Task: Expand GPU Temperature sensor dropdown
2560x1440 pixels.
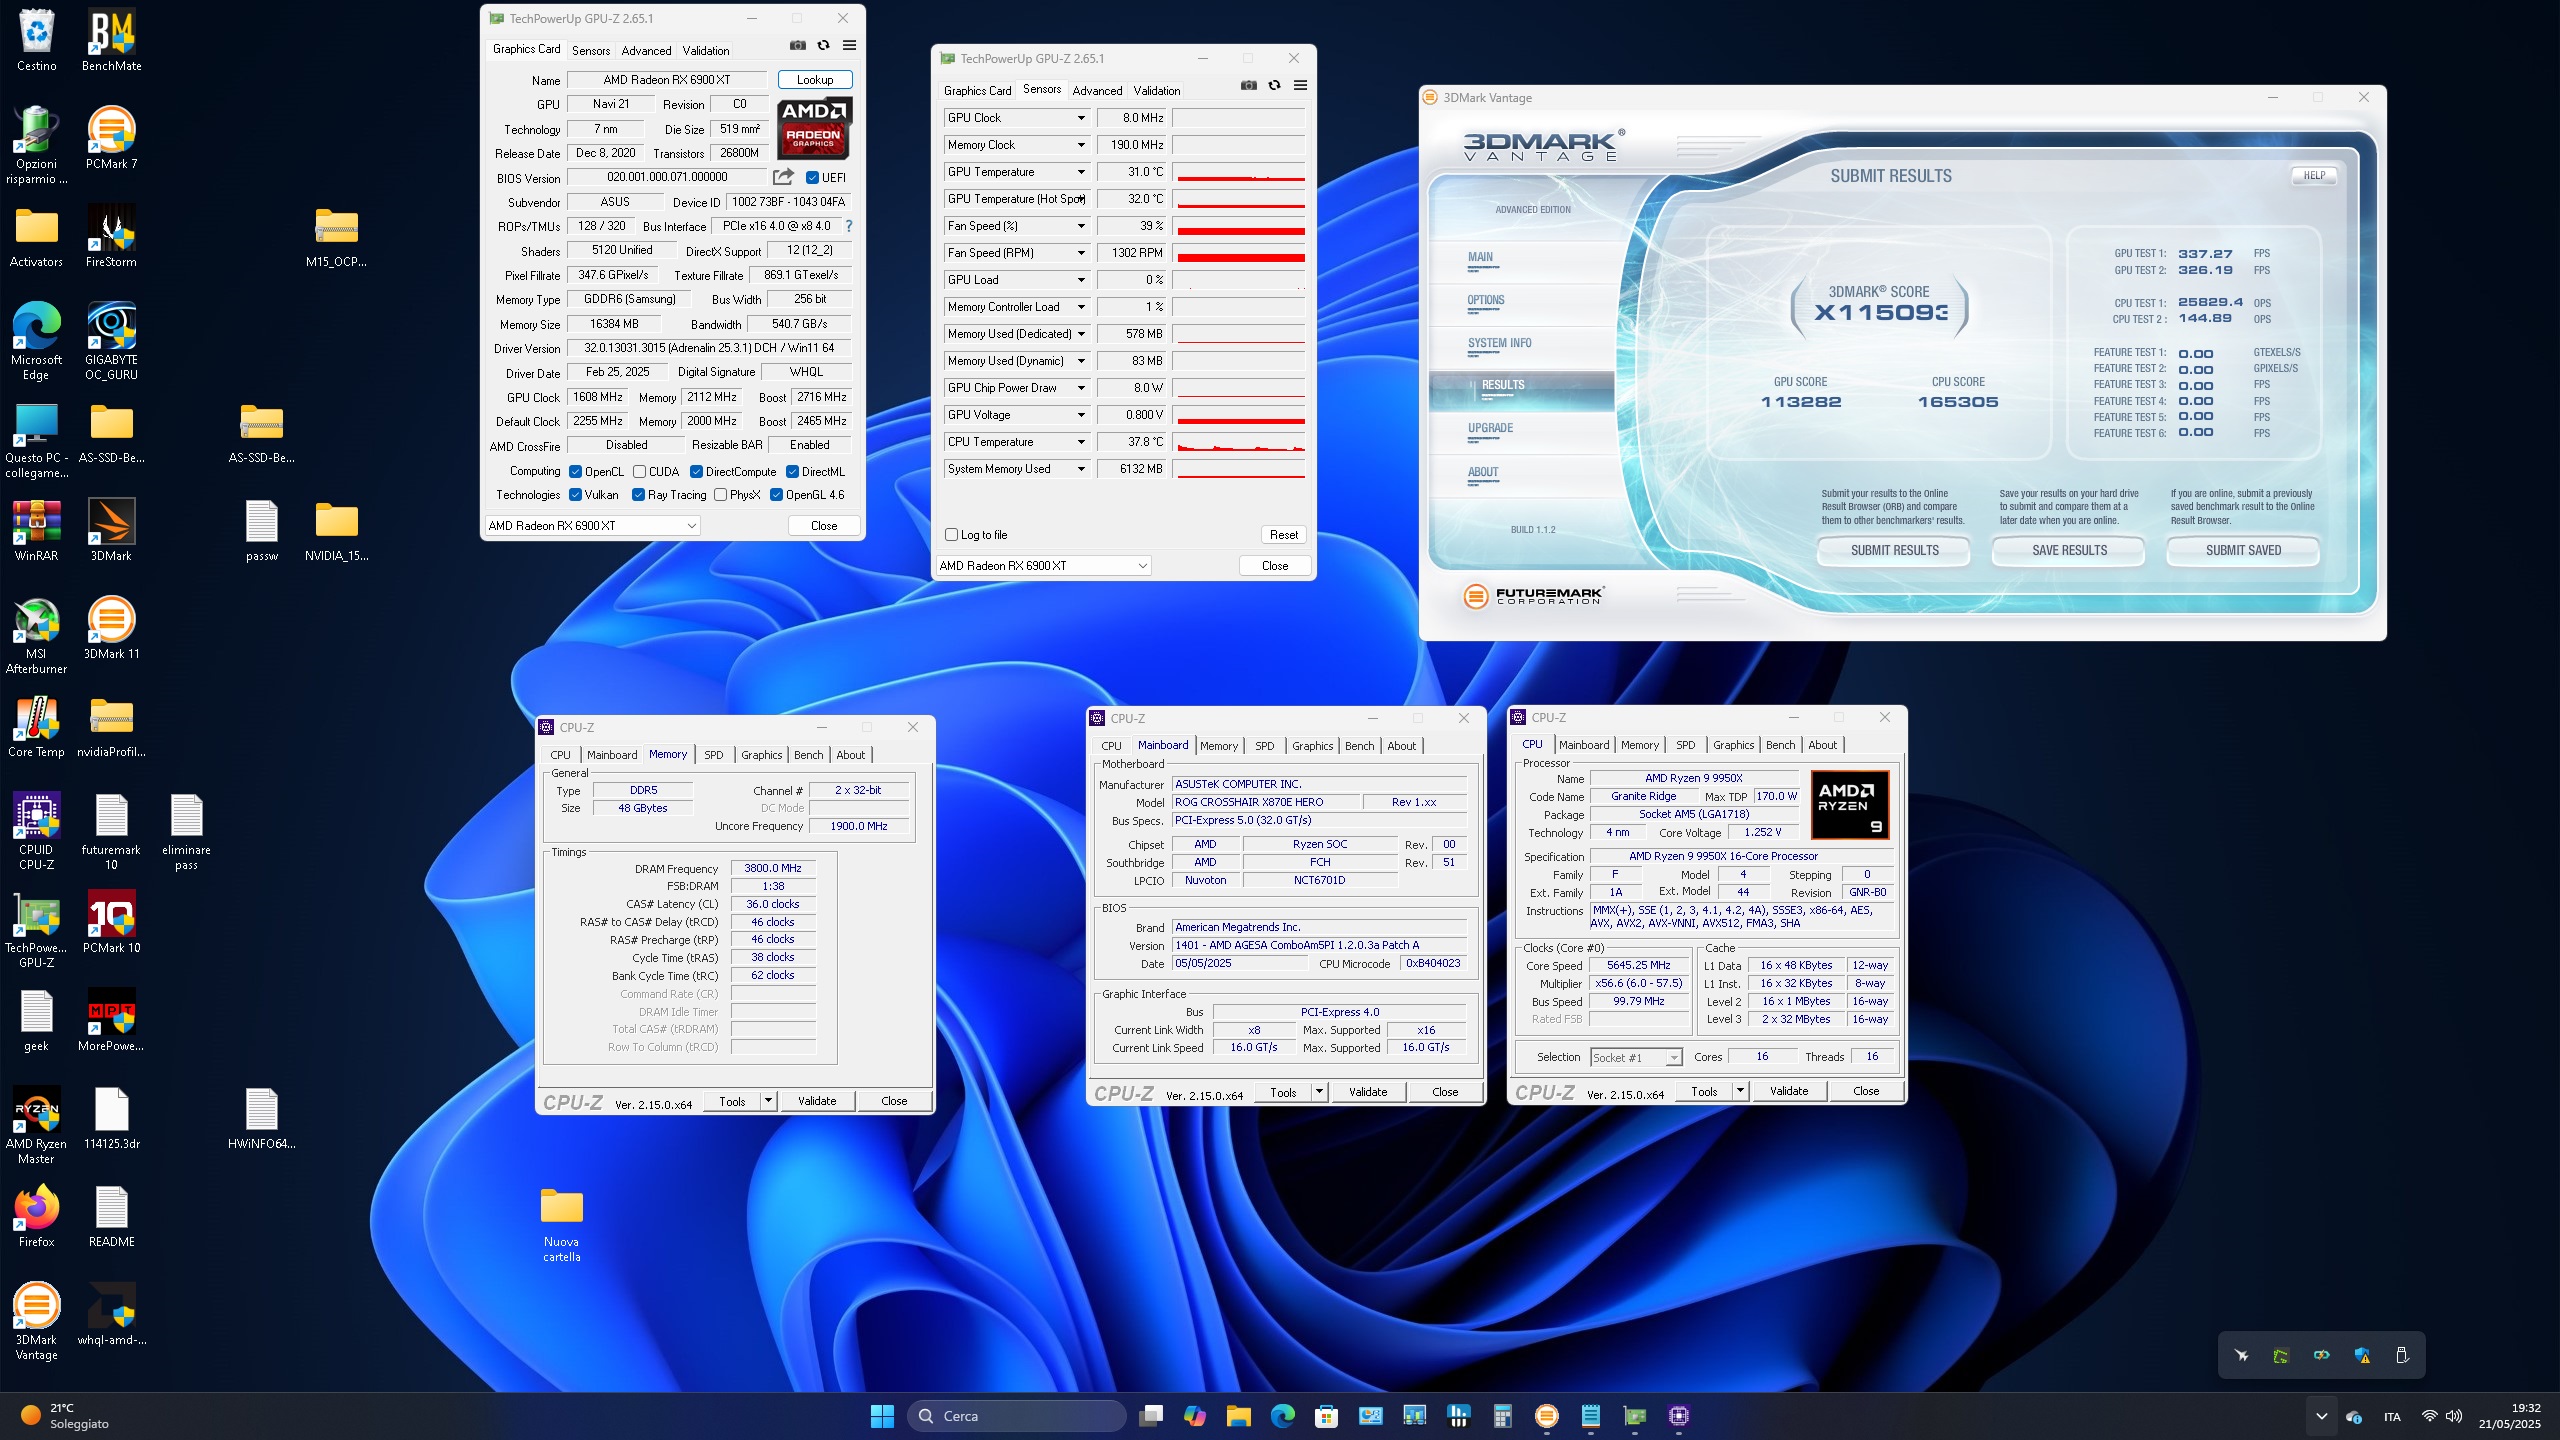Action: coord(1081,172)
